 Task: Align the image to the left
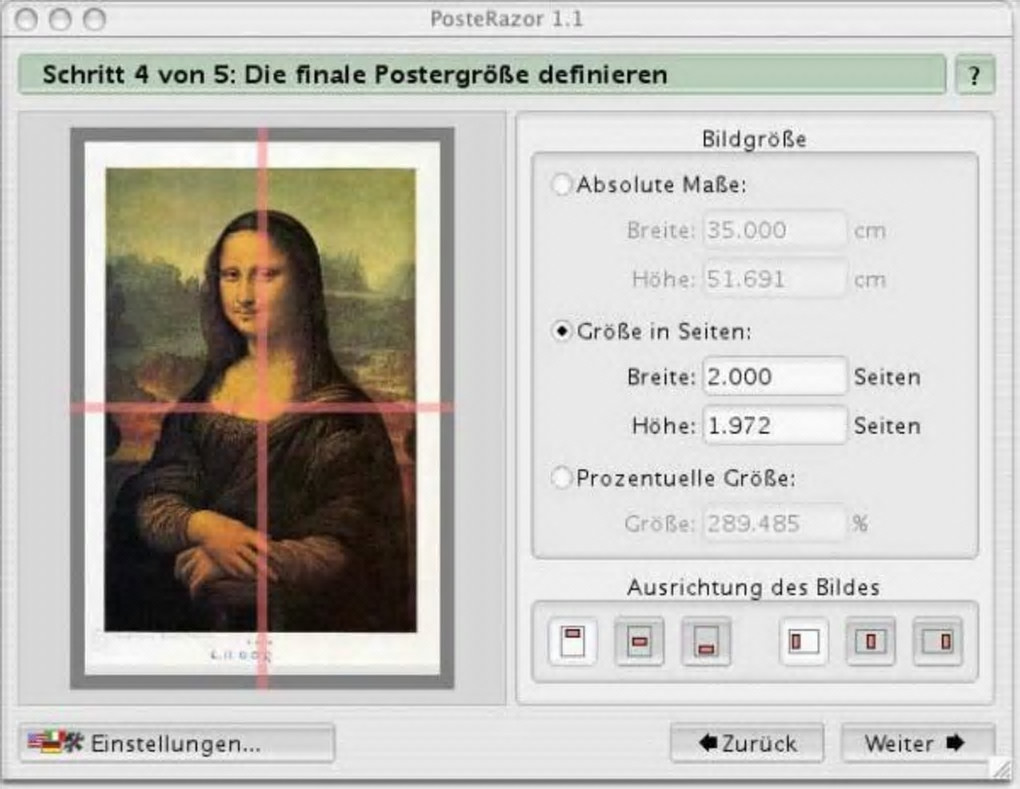(804, 641)
